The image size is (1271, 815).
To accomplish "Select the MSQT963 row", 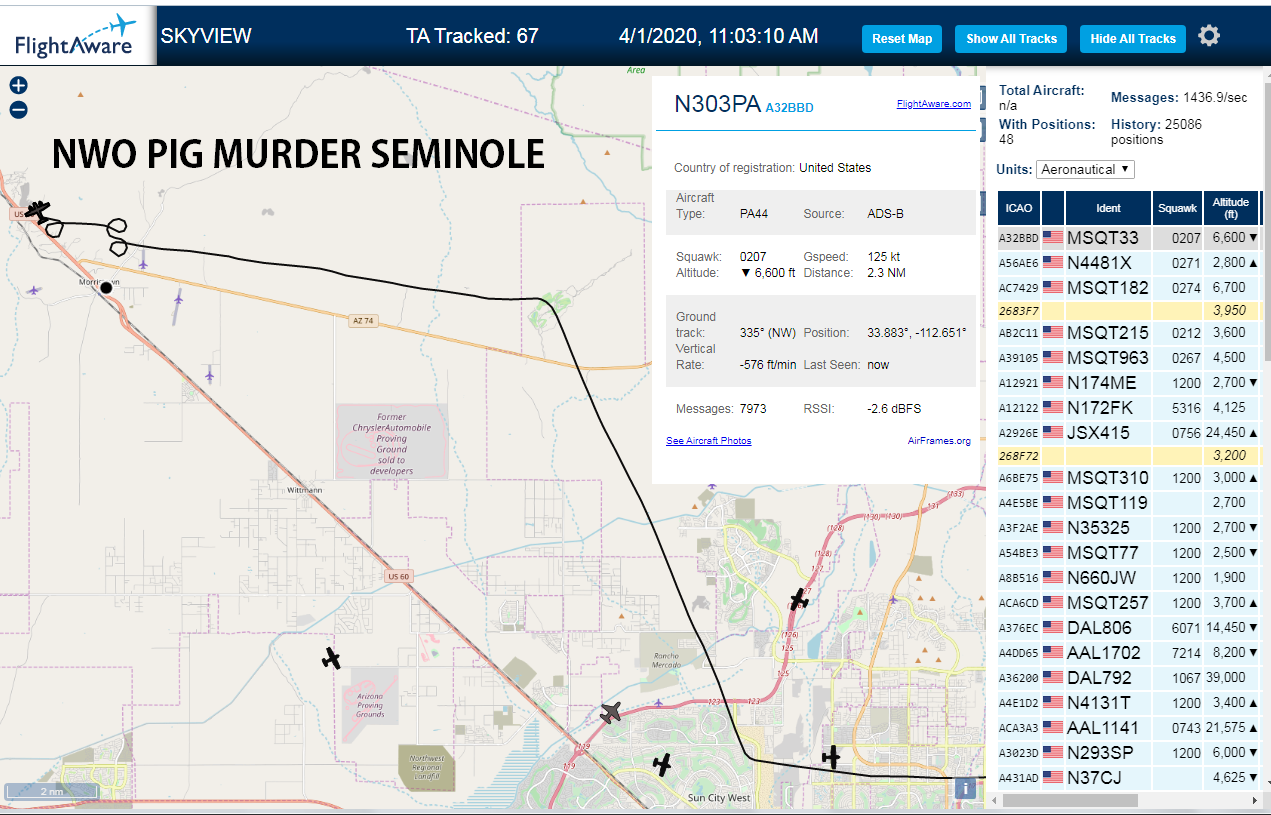I will click(1129, 358).
